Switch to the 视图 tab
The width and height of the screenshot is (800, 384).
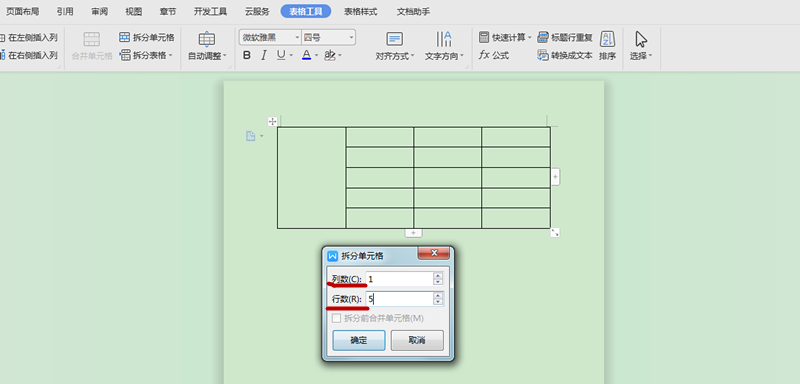(x=134, y=11)
